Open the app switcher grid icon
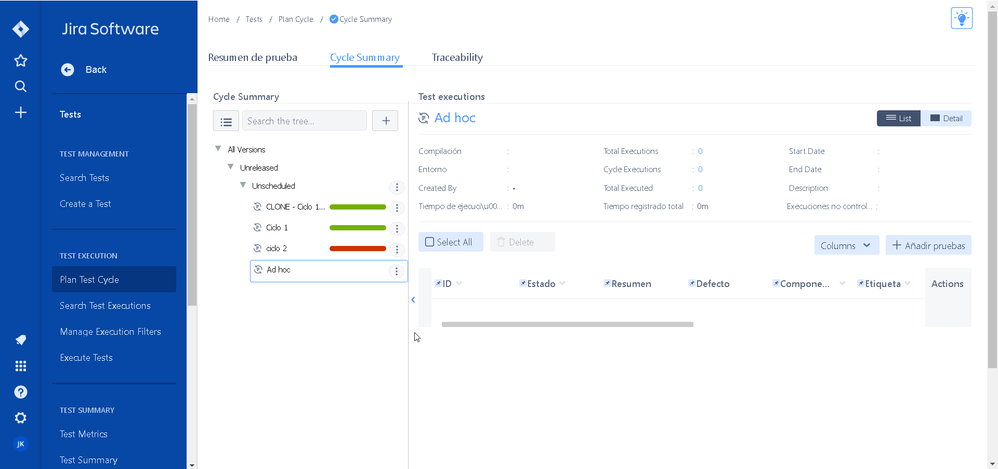The width and height of the screenshot is (998, 469). (20, 366)
